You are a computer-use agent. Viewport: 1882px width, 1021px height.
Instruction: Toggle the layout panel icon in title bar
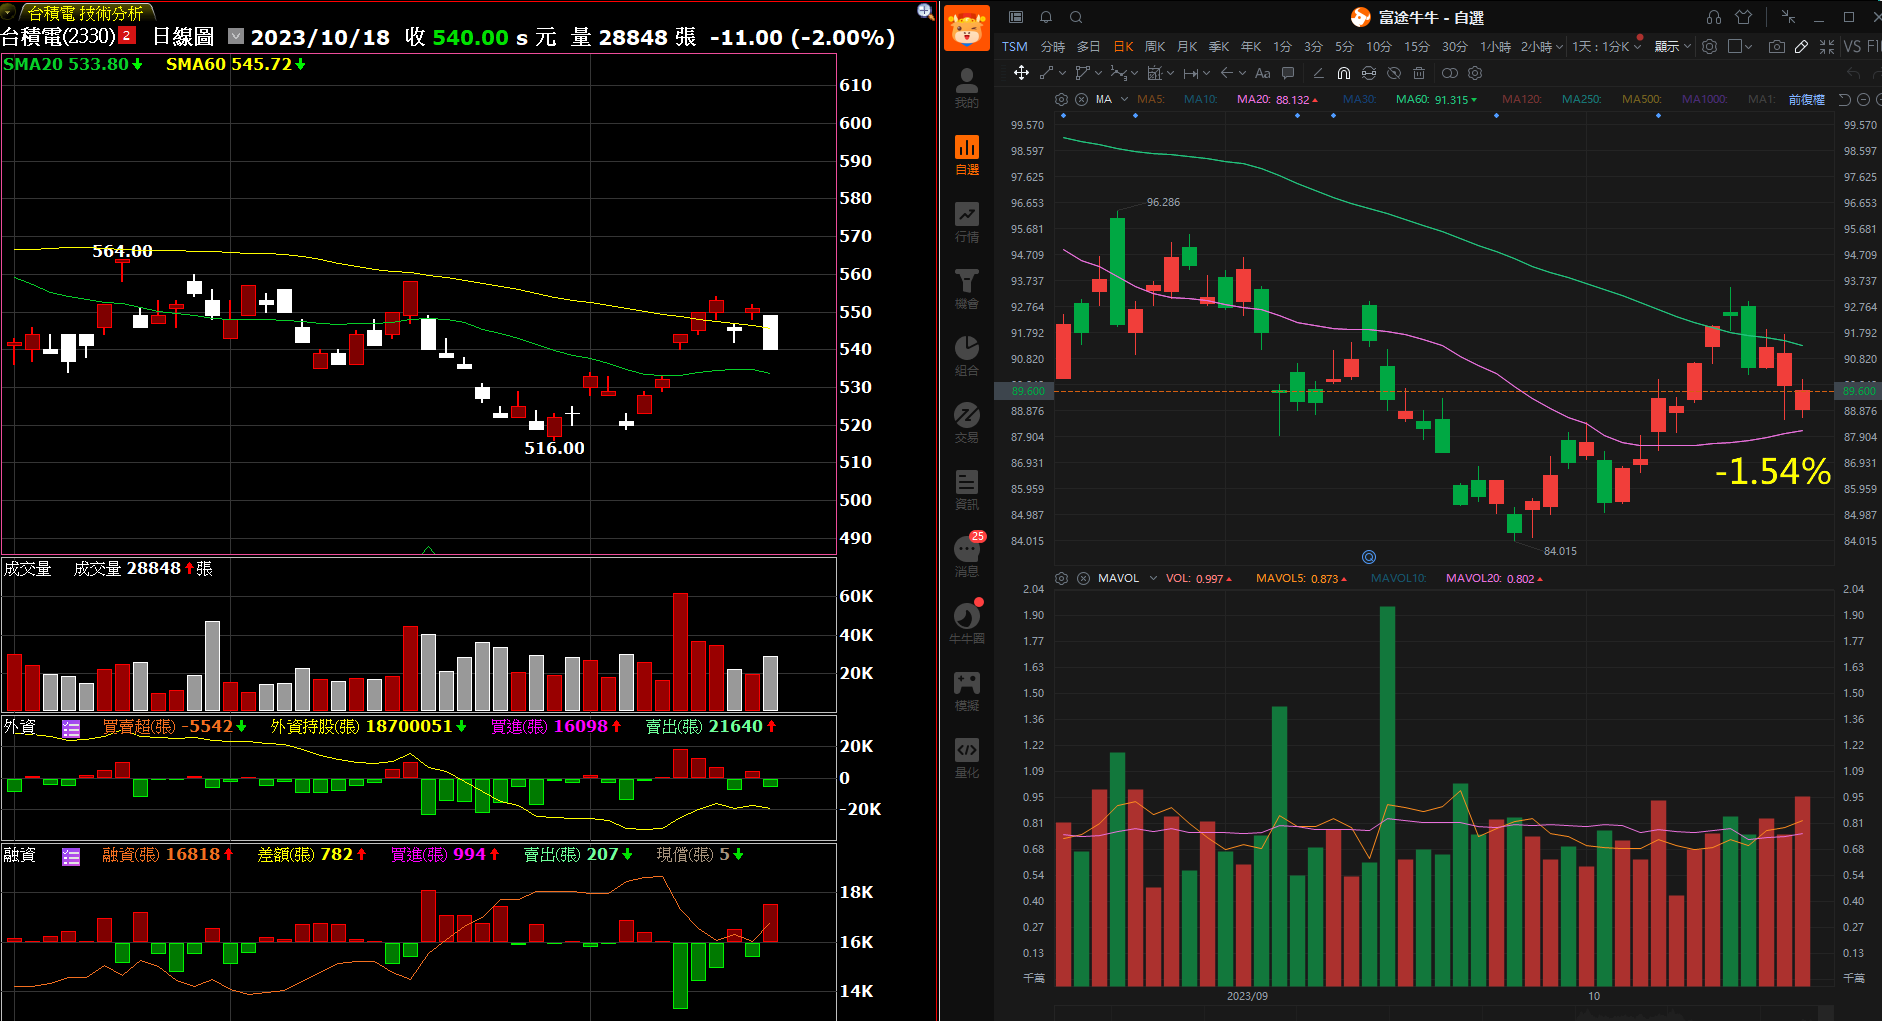[1016, 17]
